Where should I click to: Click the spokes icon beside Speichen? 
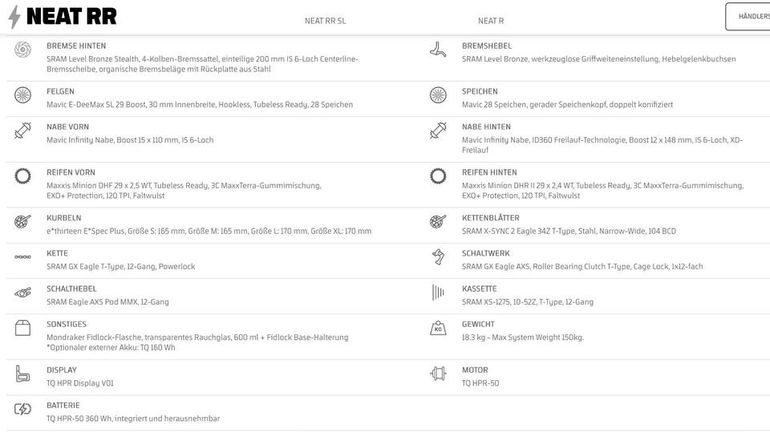coord(438,95)
